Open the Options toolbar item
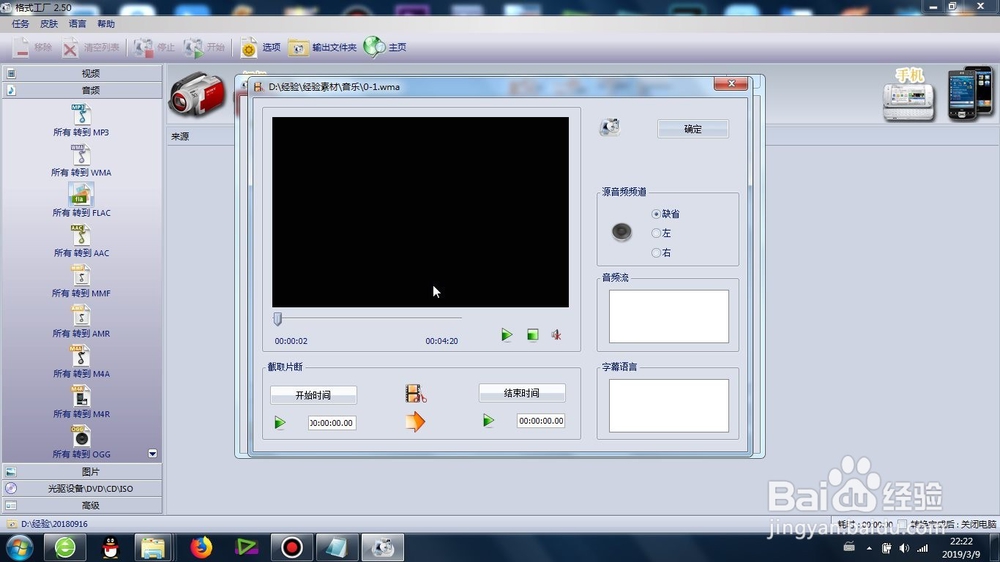Viewport: 1000px width, 562px height. 260,47
